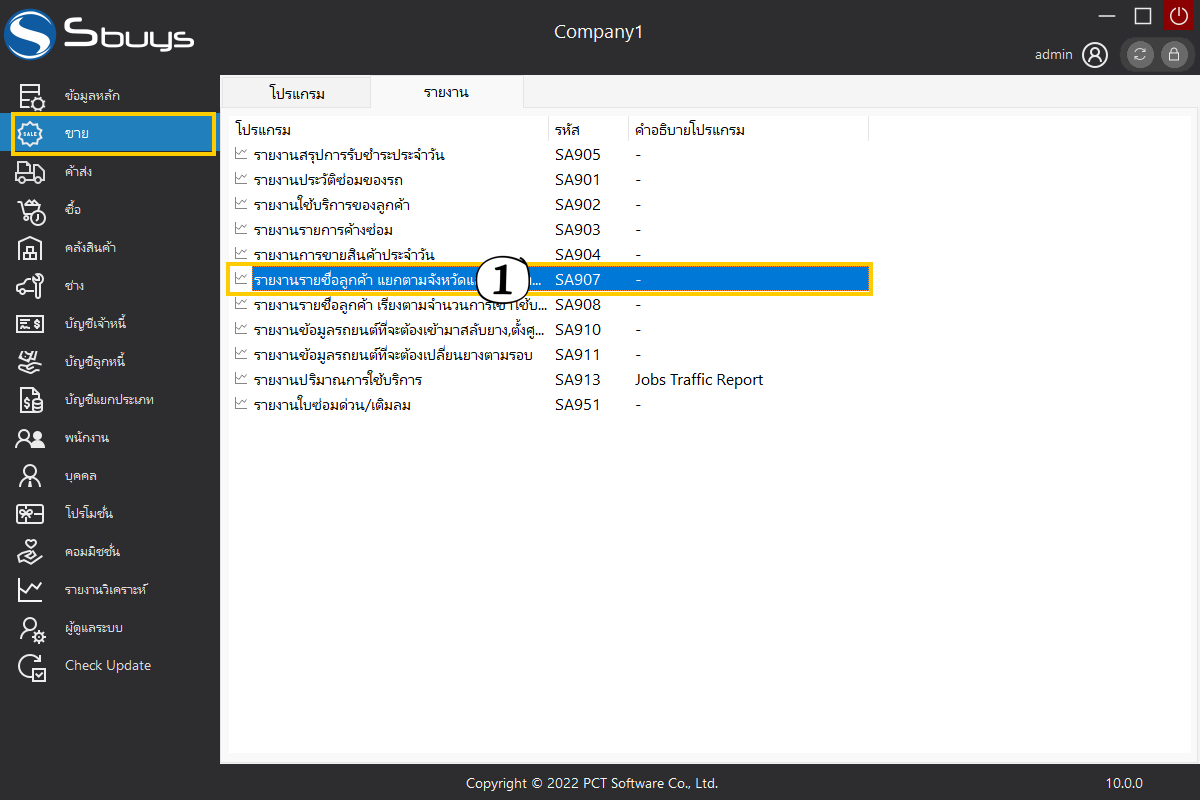This screenshot has width=1200, height=800.
Task: Click the refresh sync icon near admin
Action: pyautogui.click(x=1140, y=55)
